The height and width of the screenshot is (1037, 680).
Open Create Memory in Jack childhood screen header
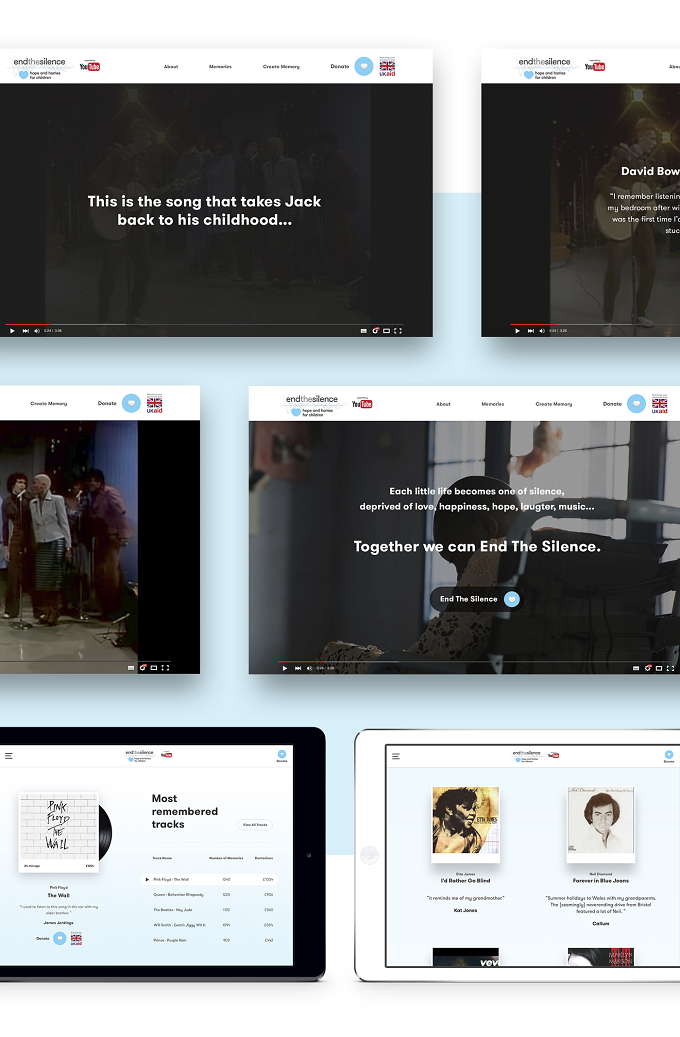pos(281,67)
